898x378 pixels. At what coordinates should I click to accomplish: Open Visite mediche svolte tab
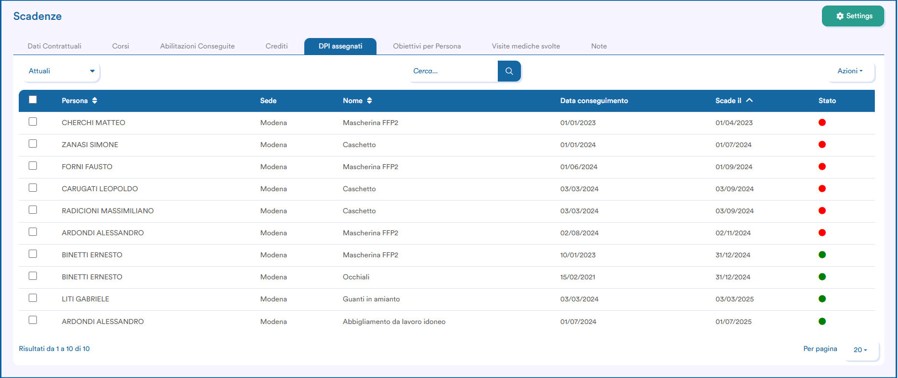(x=526, y=46)
